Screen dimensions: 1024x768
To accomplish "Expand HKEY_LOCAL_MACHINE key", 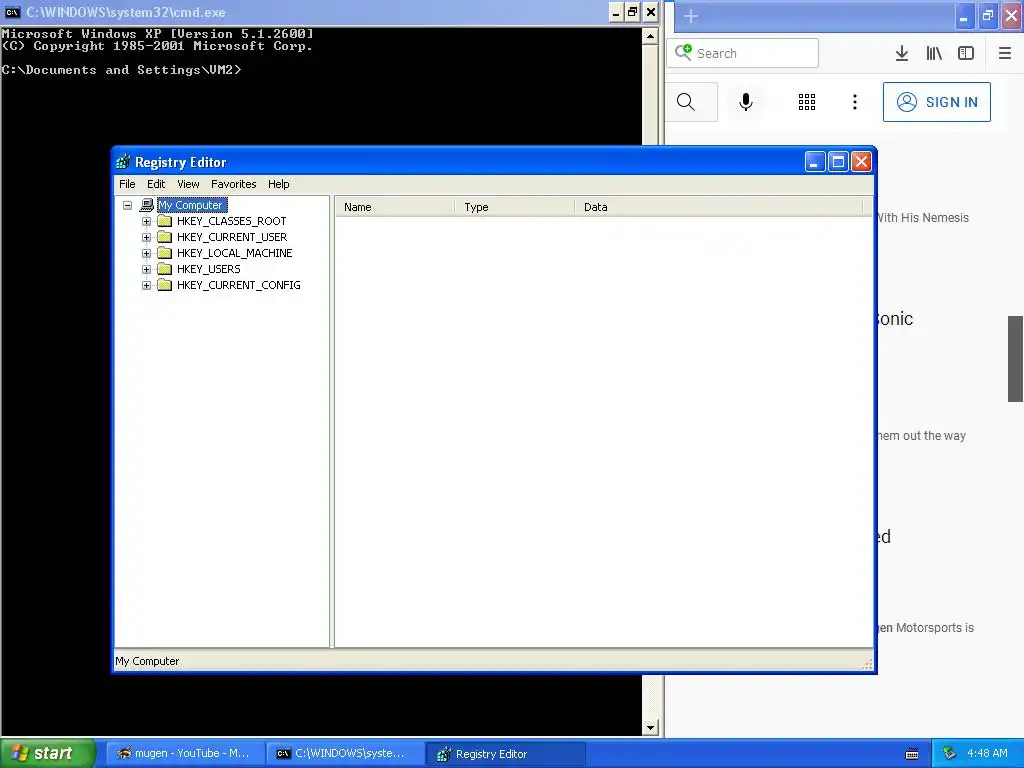I will (x=146, y=253).
